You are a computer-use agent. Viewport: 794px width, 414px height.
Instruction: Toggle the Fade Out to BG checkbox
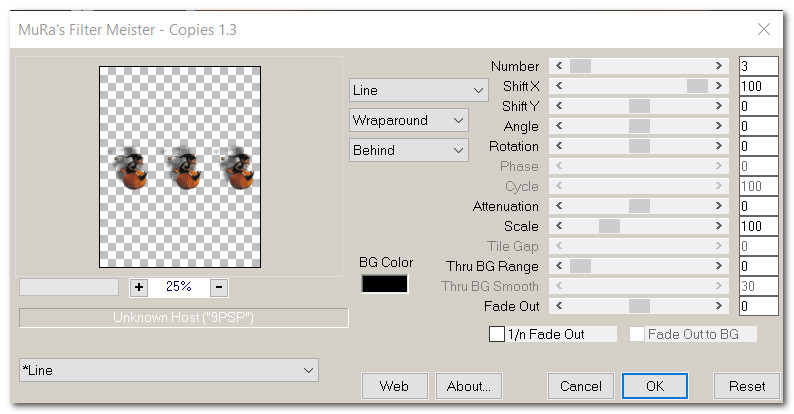pos(637,334)
